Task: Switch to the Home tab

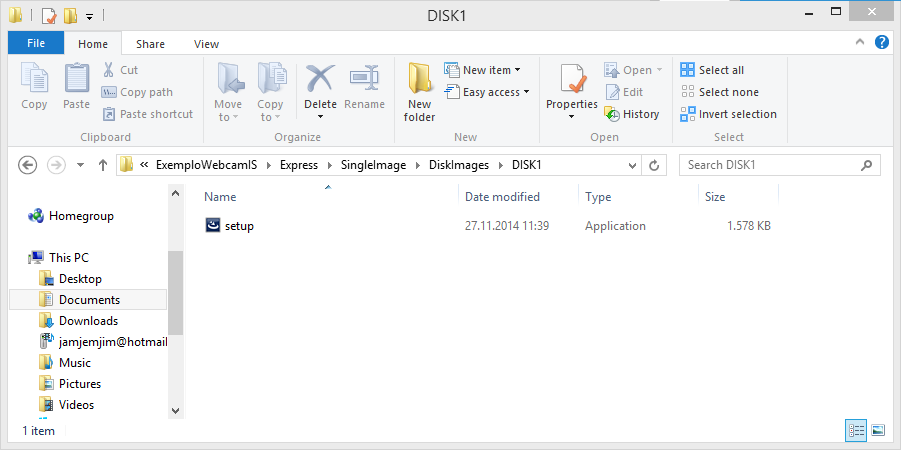Action: click(x=93, y=44)
